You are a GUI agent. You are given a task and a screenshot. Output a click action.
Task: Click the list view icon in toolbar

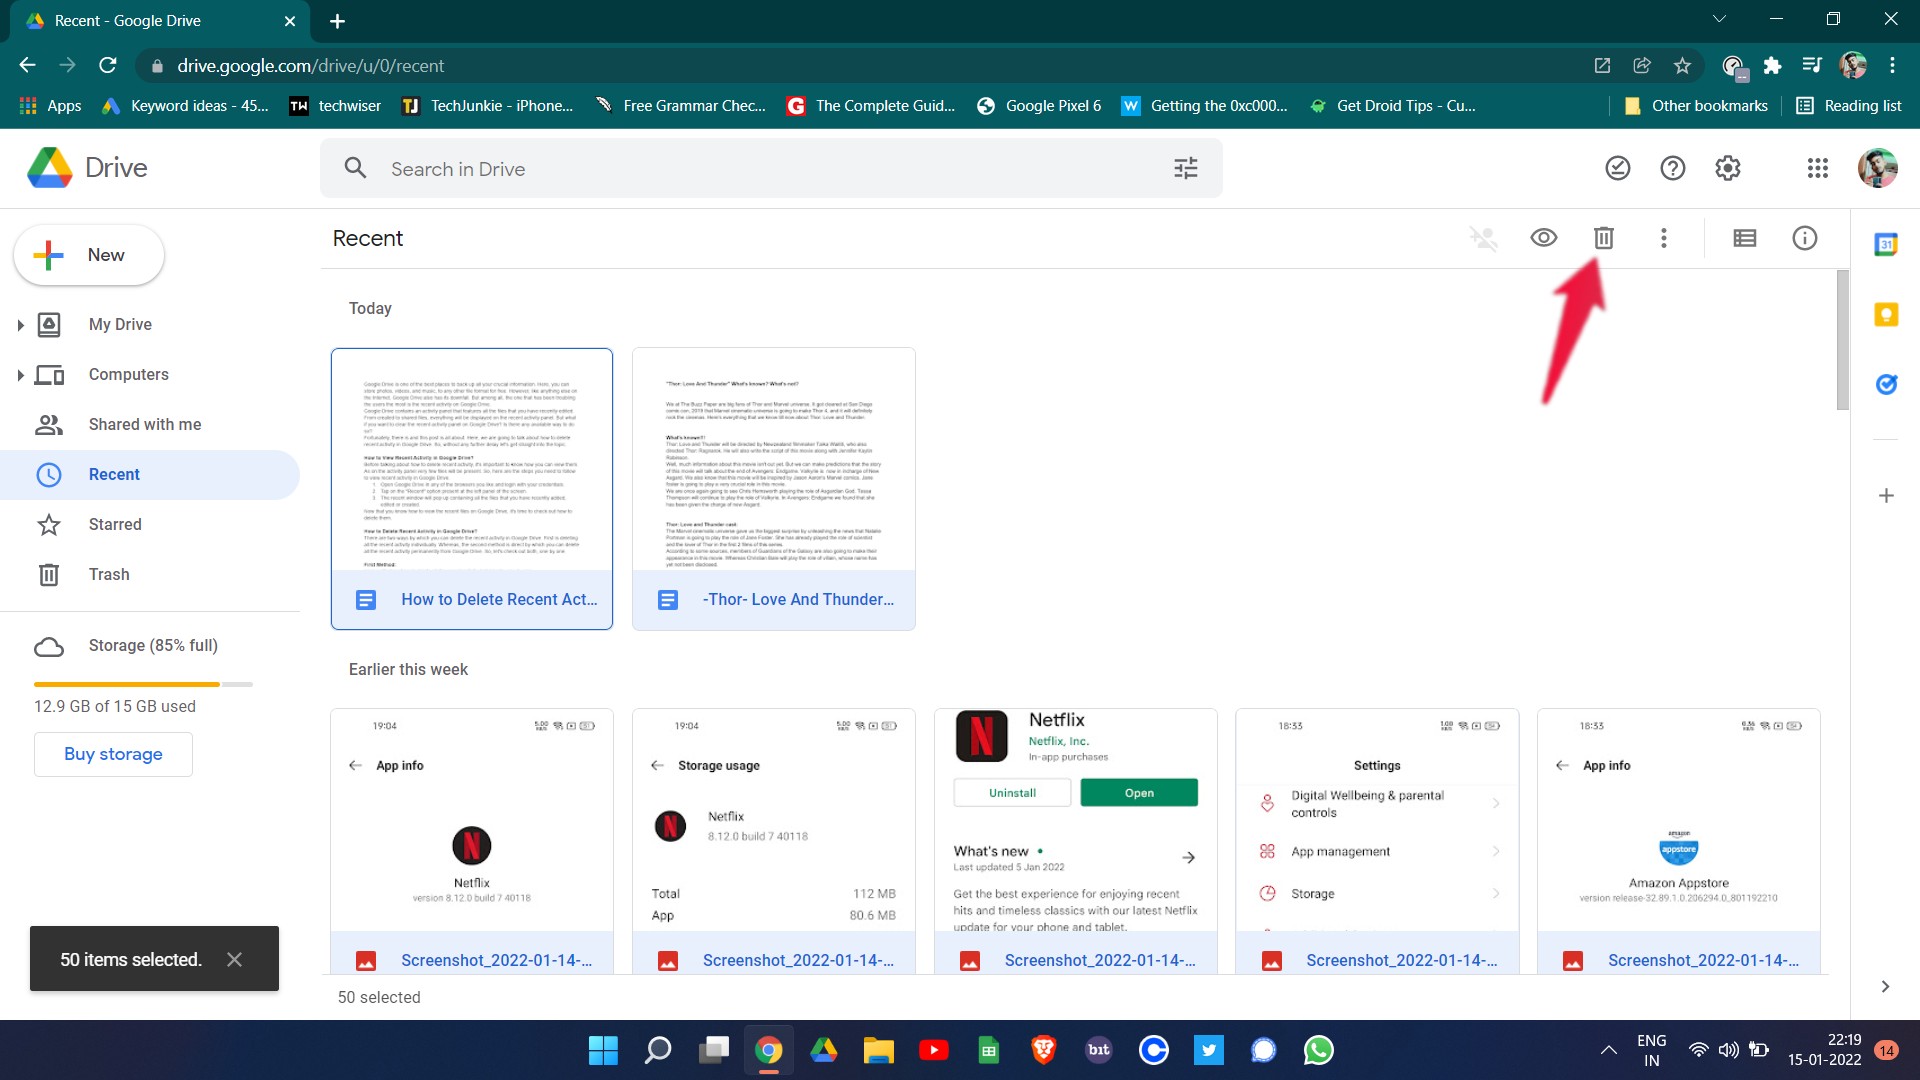(x=1745, y=237)
